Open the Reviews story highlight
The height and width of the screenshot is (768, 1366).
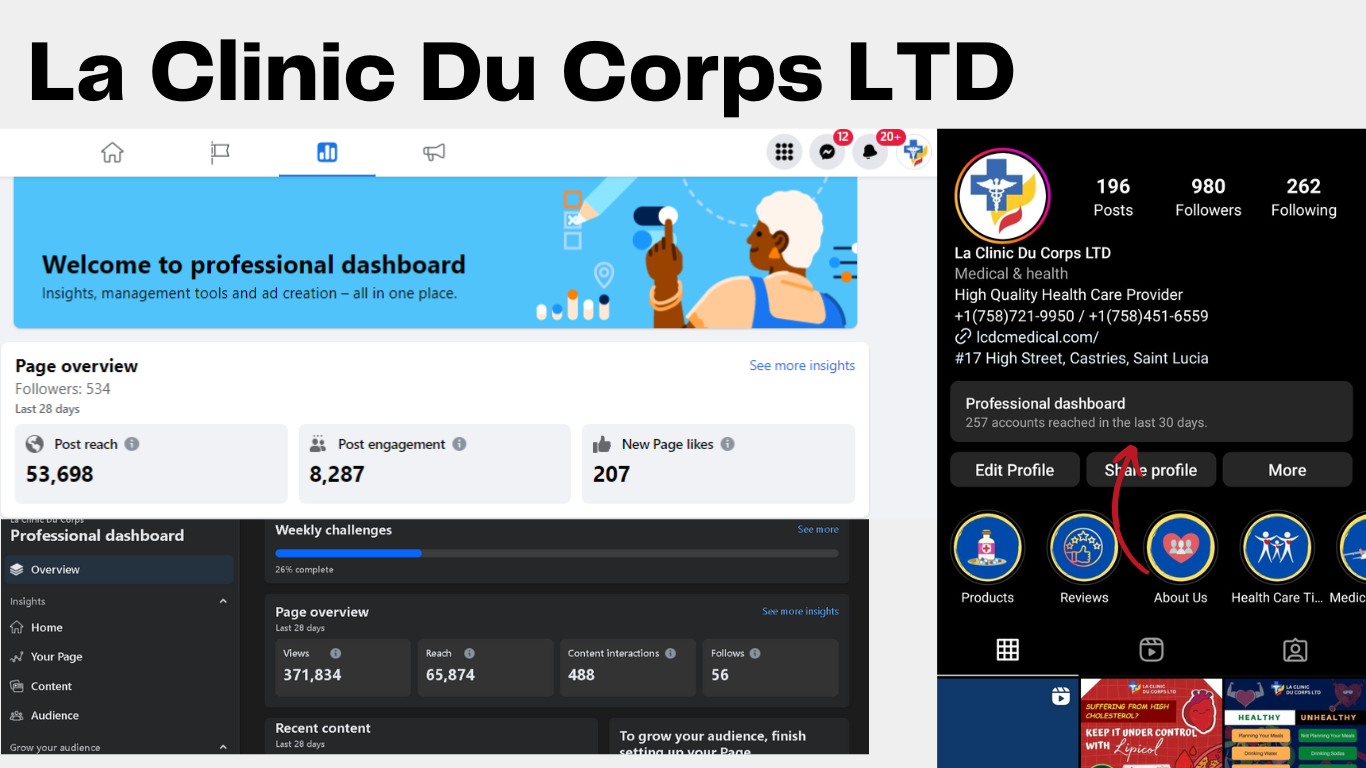[1084, 548]
